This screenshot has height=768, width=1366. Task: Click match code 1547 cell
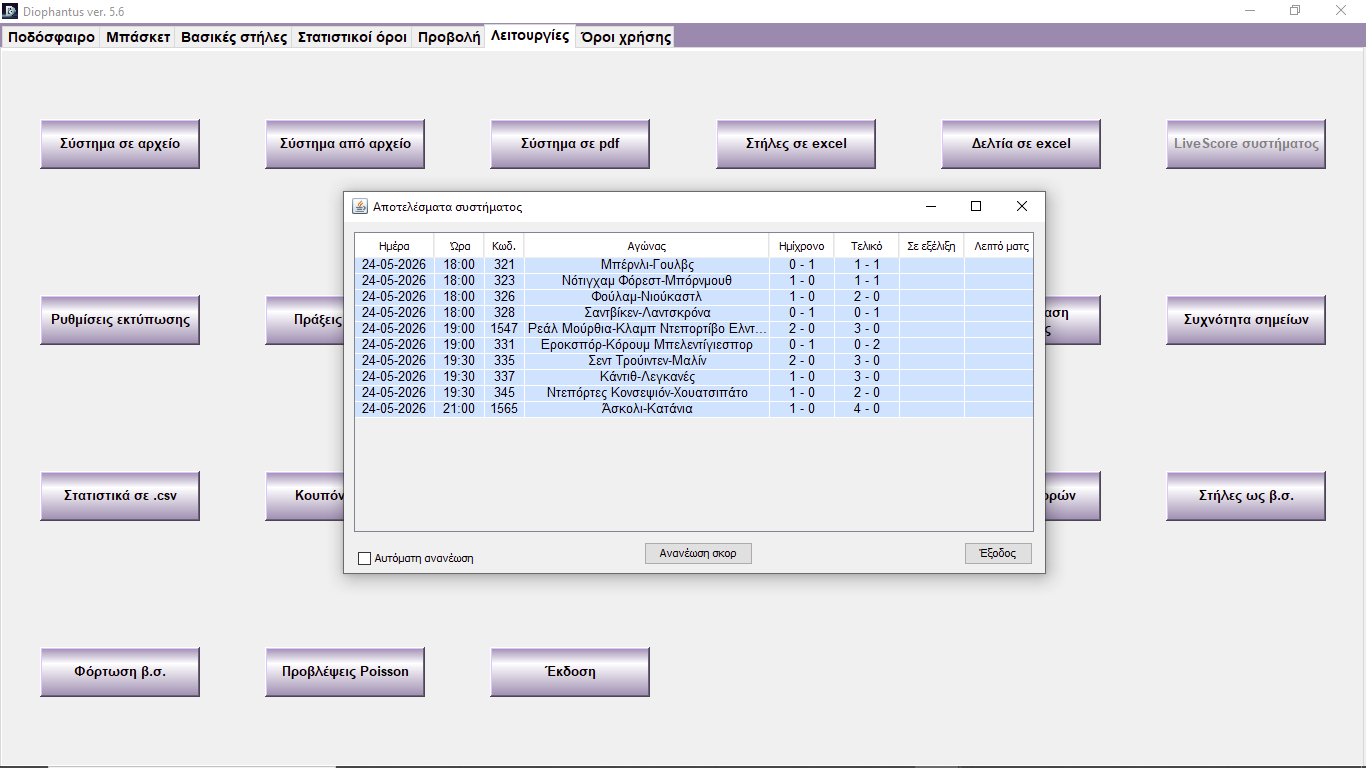tap(504, 329)
